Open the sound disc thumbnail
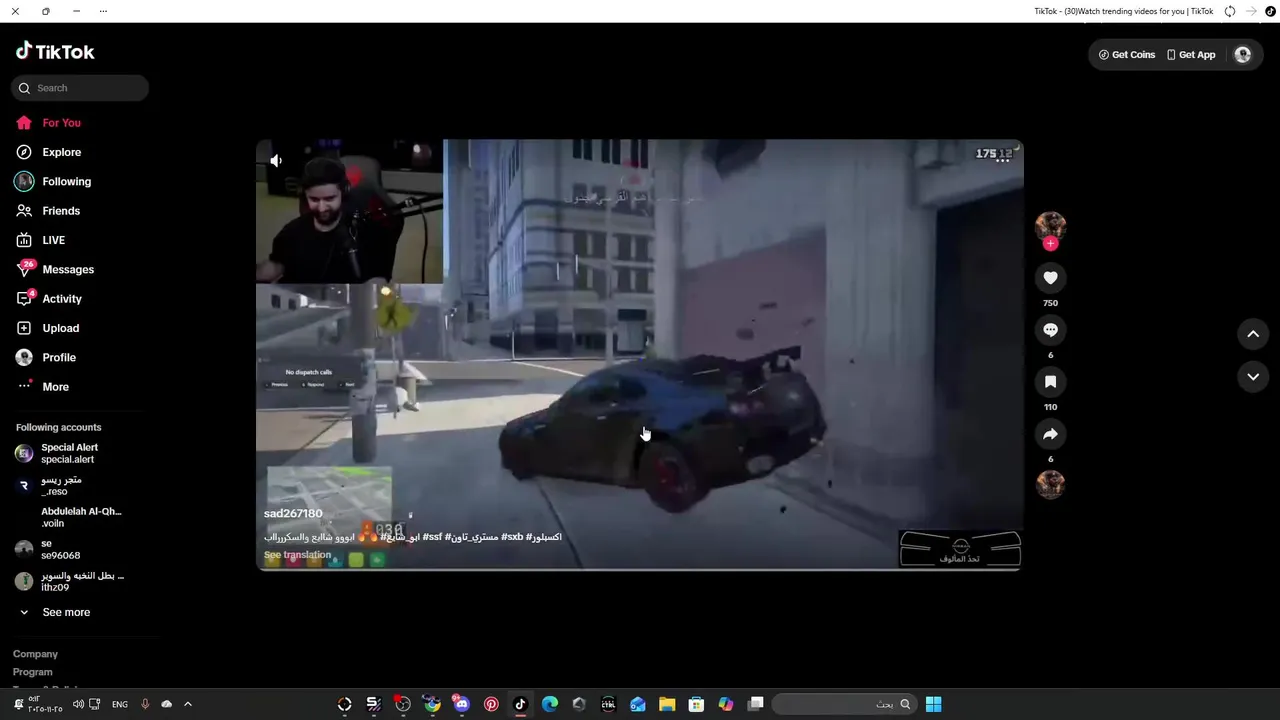The image size is (1280, 720). click(x=1050, y=485)
